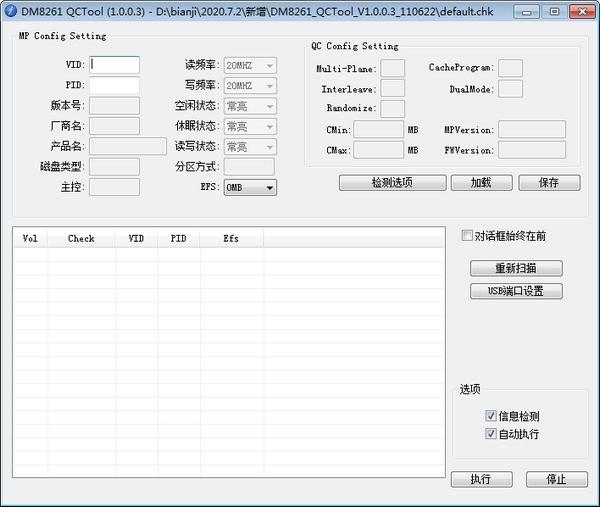Viewport: 600px width, 507px height.
Task: Toggle the 对话框始终在前 checkbox
Action: click(x=467, y=236)
